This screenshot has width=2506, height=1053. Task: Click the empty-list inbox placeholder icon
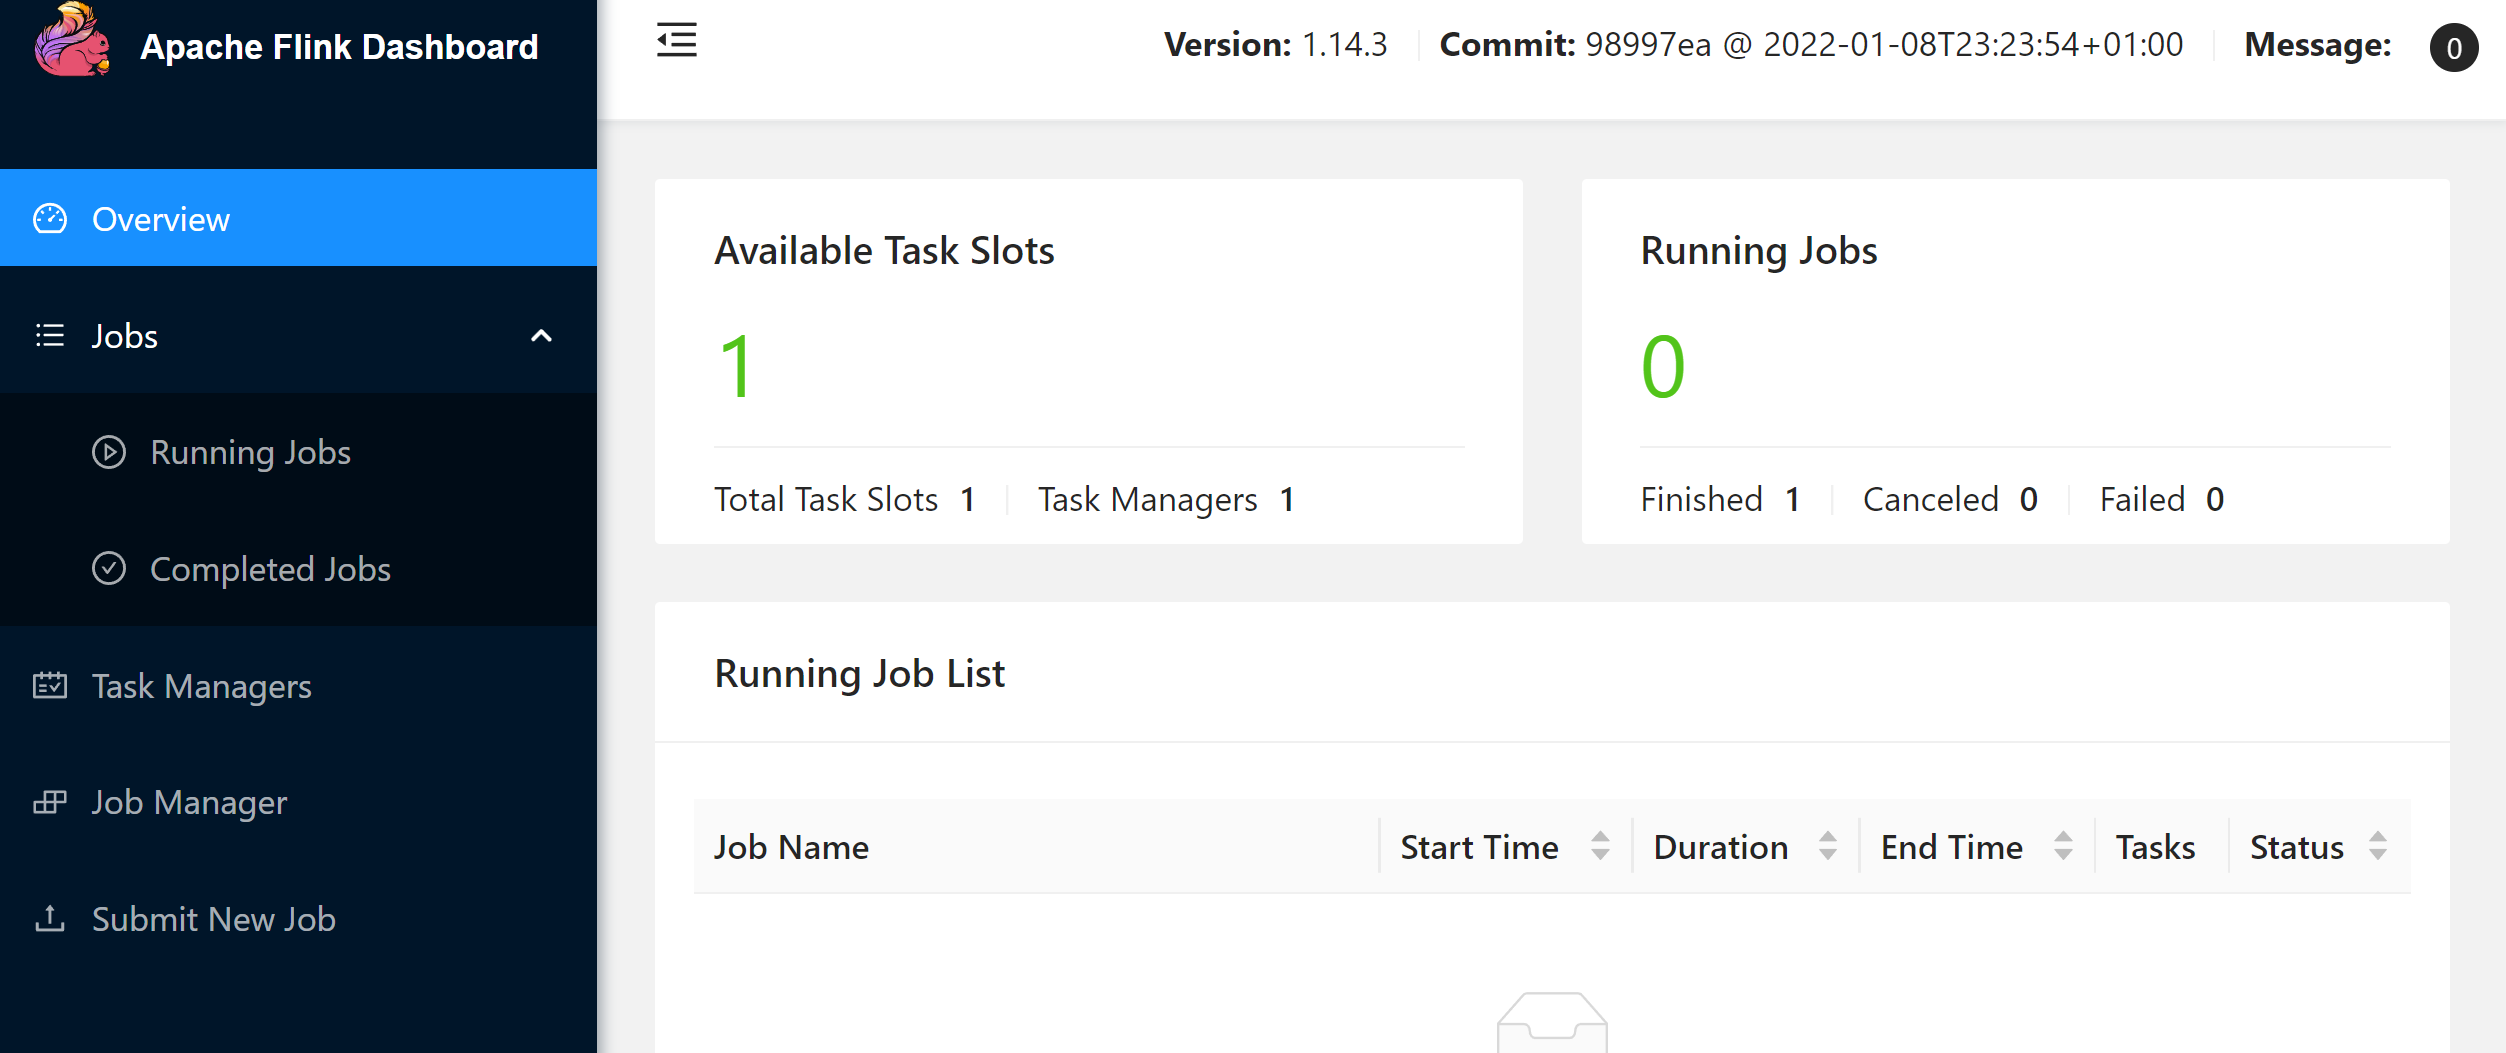[1552, 1022]
